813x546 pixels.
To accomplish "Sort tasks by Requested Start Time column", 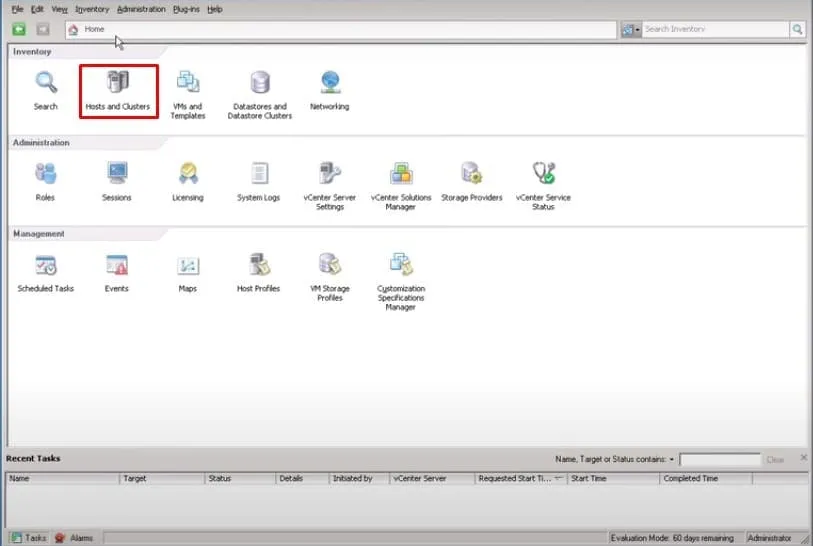I will (x=515, y=479).
